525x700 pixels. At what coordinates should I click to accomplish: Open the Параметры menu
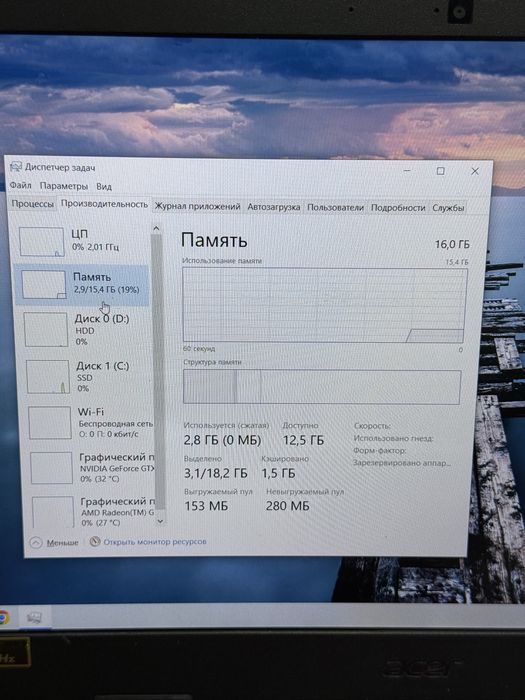63,186
